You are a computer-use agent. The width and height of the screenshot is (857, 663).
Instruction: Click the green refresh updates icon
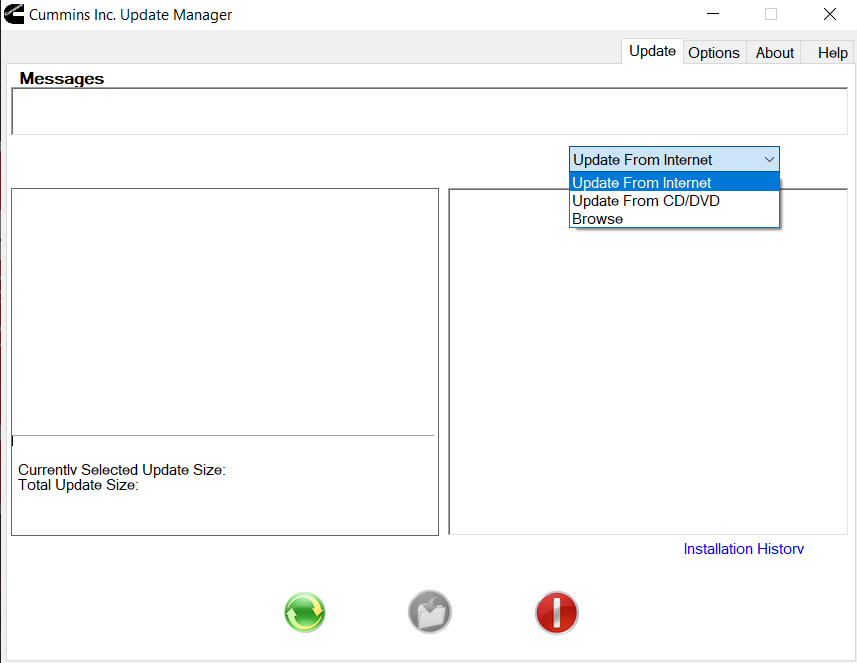[x=304, y=612]
